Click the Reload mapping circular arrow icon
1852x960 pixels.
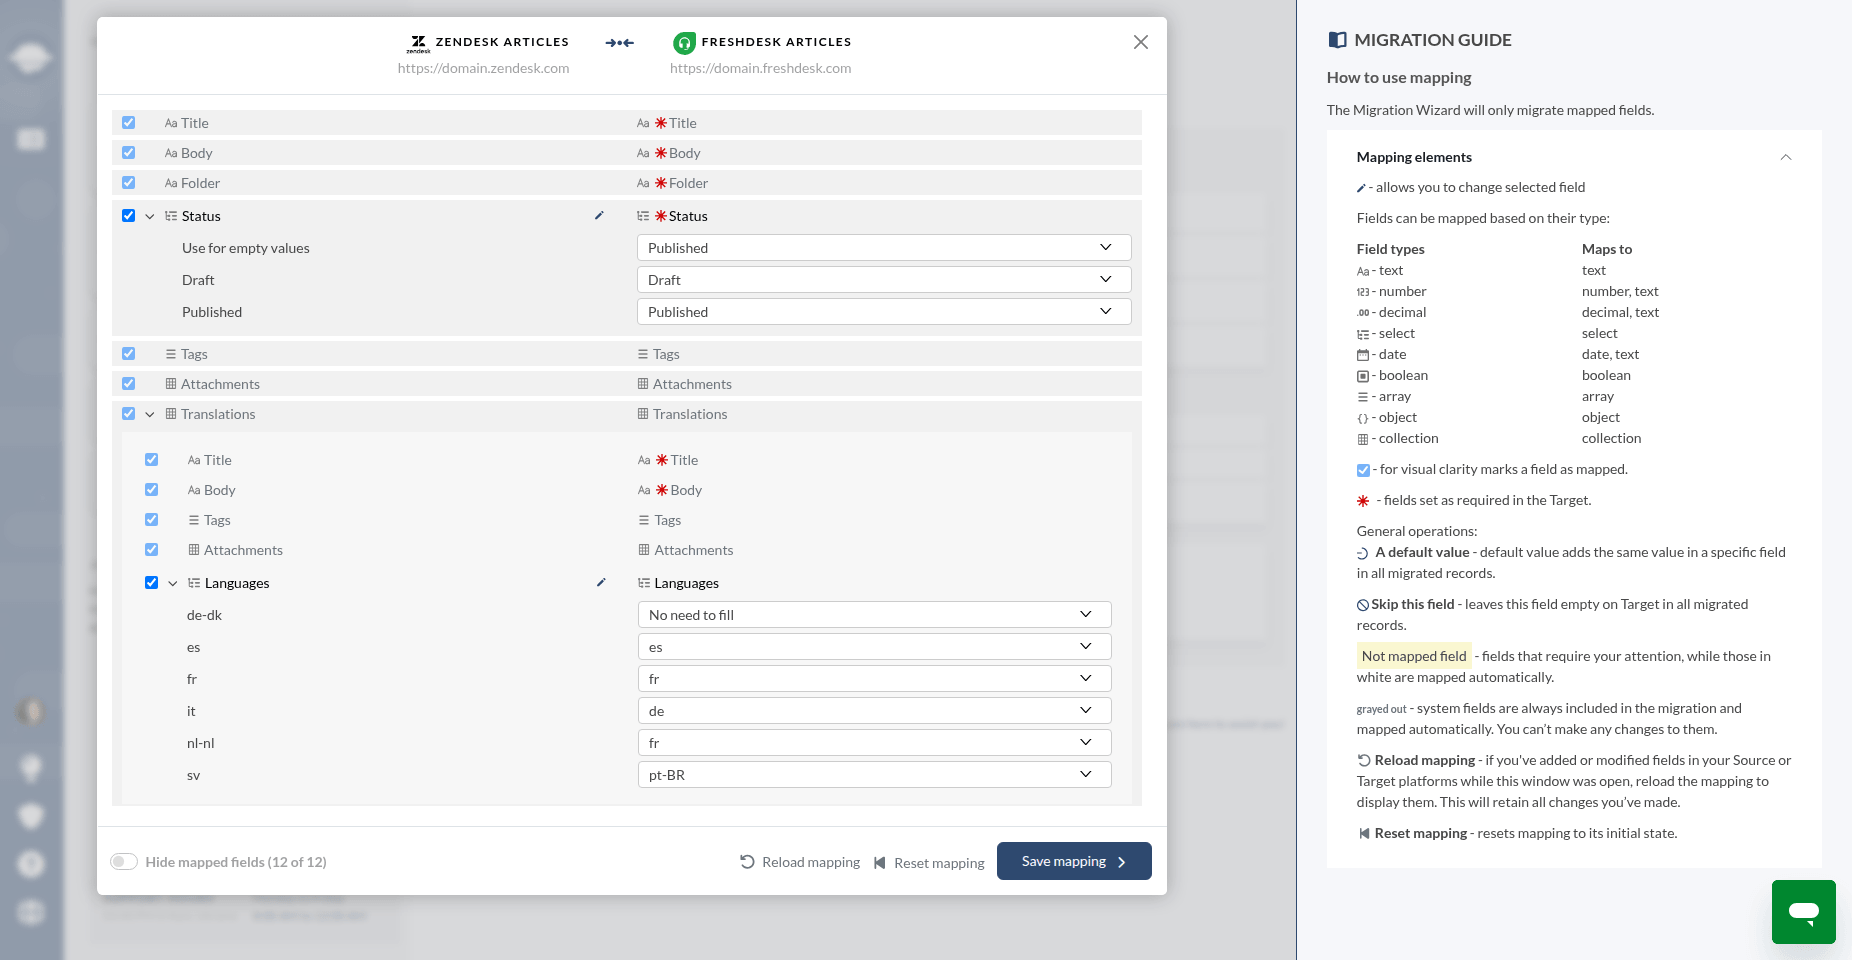pos(747,861)
